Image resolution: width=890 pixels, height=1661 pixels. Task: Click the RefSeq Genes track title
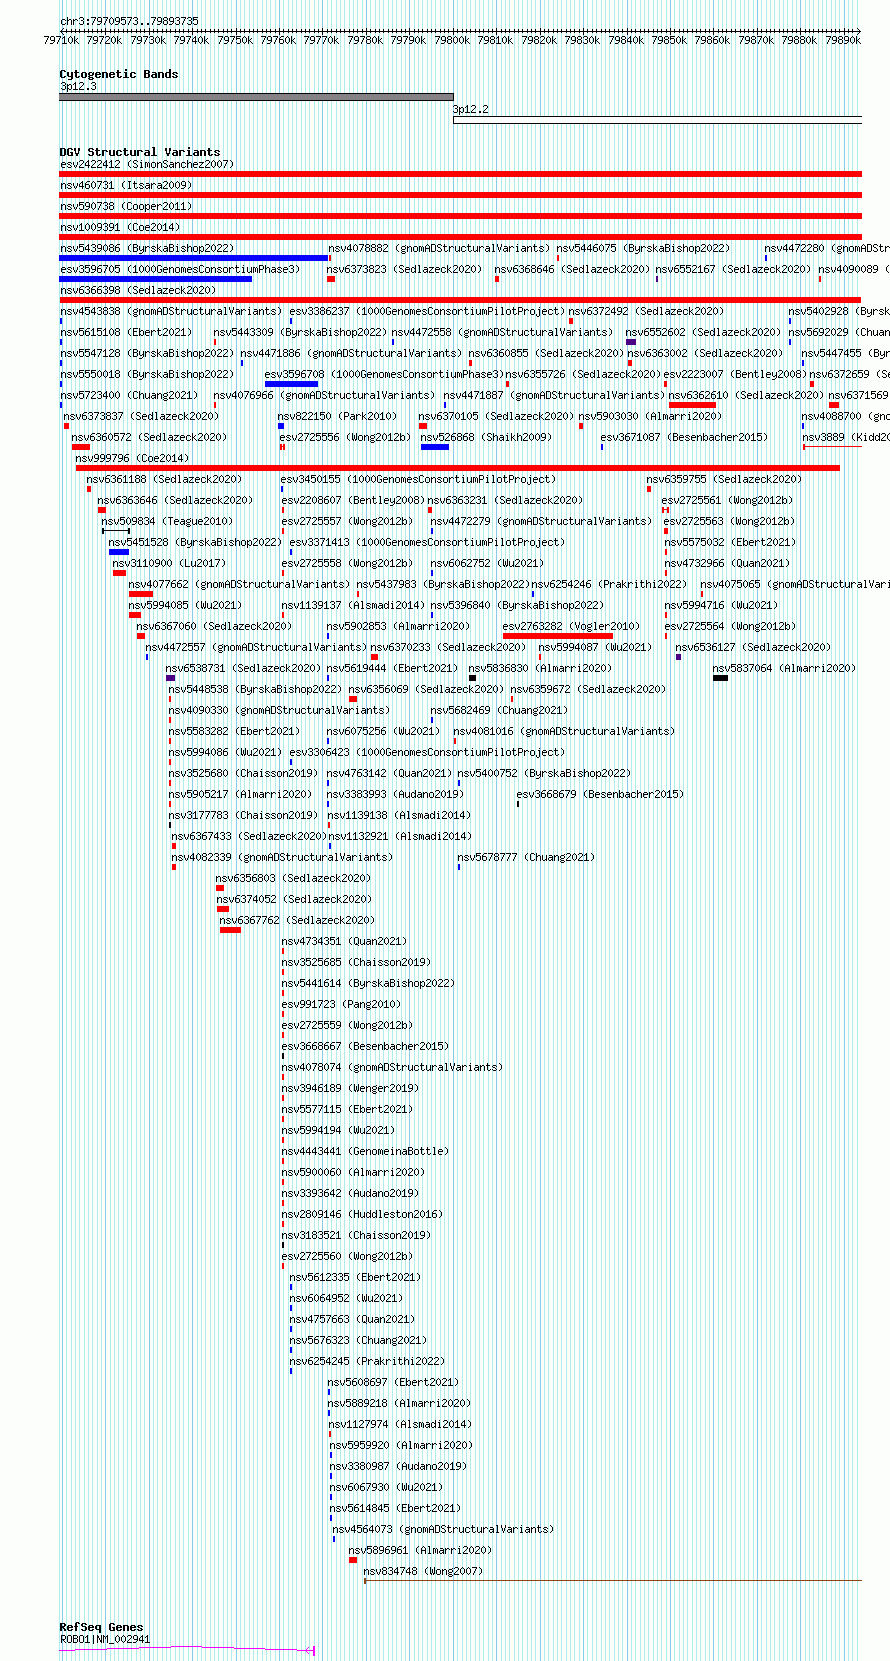[101, 1627]
